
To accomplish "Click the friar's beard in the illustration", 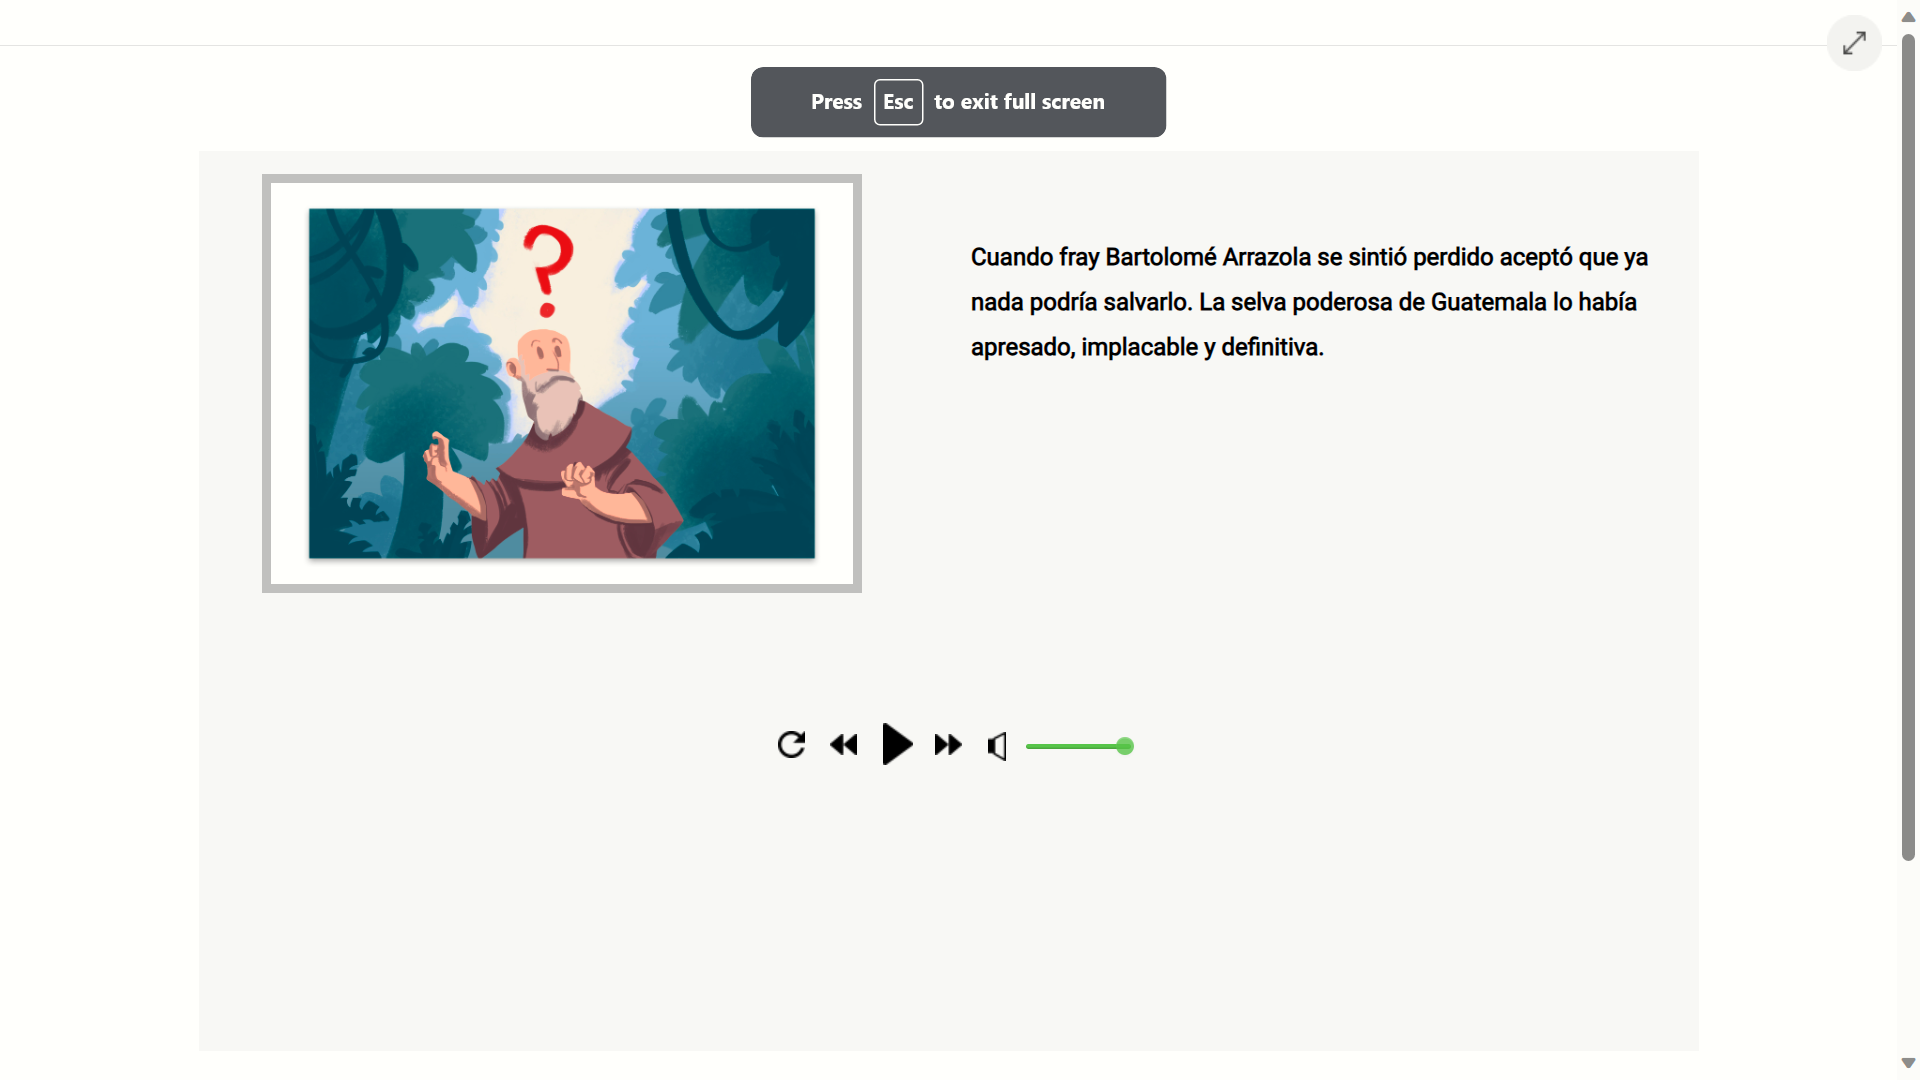I will point(552,402).
